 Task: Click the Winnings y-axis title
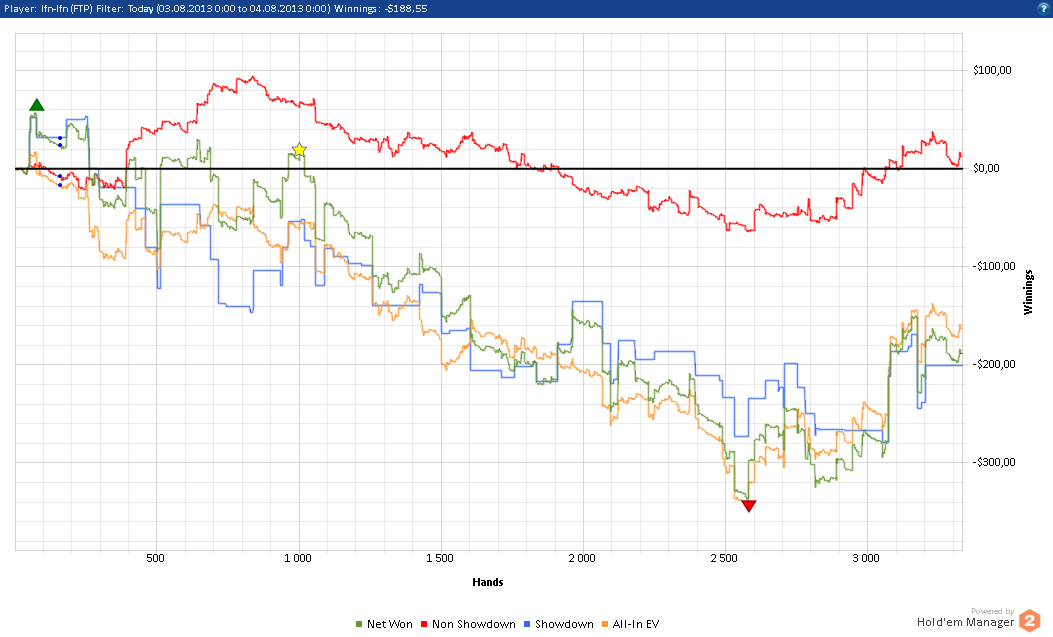pos(1027,290)
